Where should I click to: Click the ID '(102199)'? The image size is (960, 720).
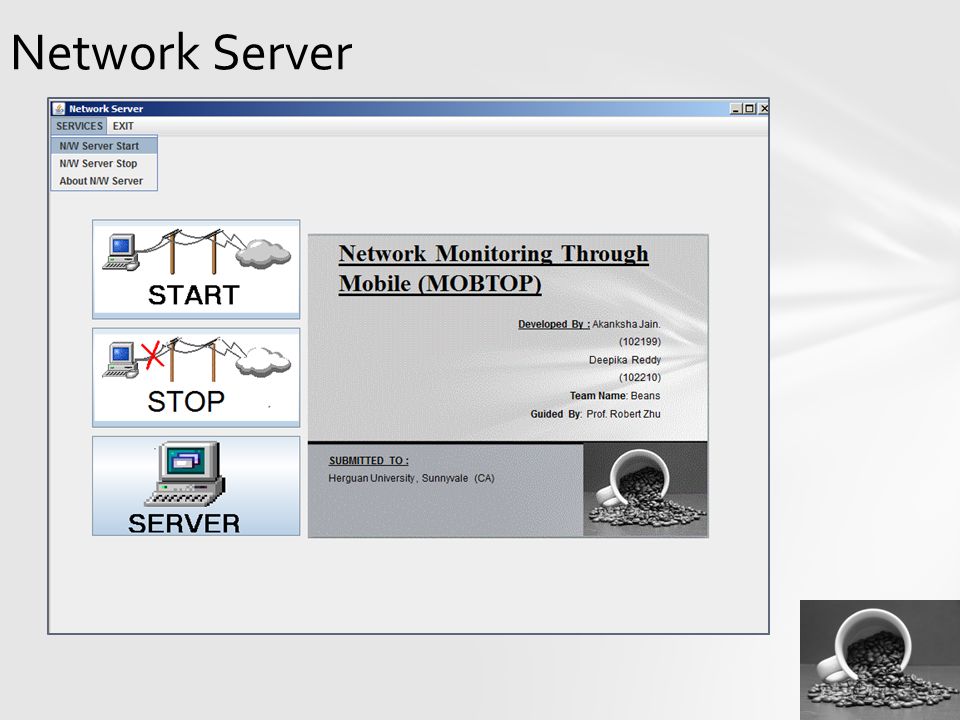coord(640,342)
